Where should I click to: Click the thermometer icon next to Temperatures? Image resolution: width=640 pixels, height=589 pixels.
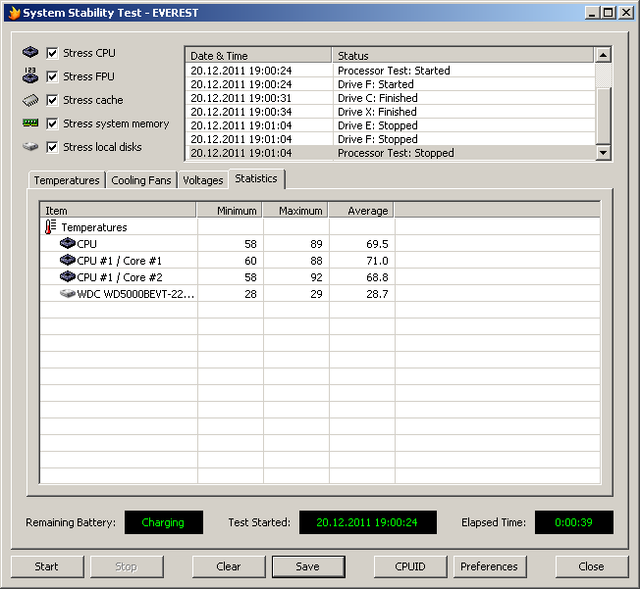51,227
